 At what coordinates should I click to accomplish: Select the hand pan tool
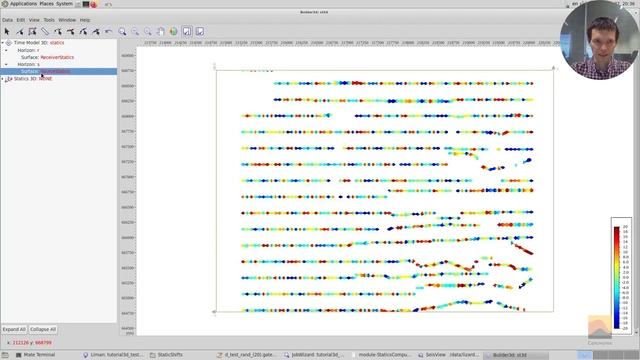(x=161, y=31)
